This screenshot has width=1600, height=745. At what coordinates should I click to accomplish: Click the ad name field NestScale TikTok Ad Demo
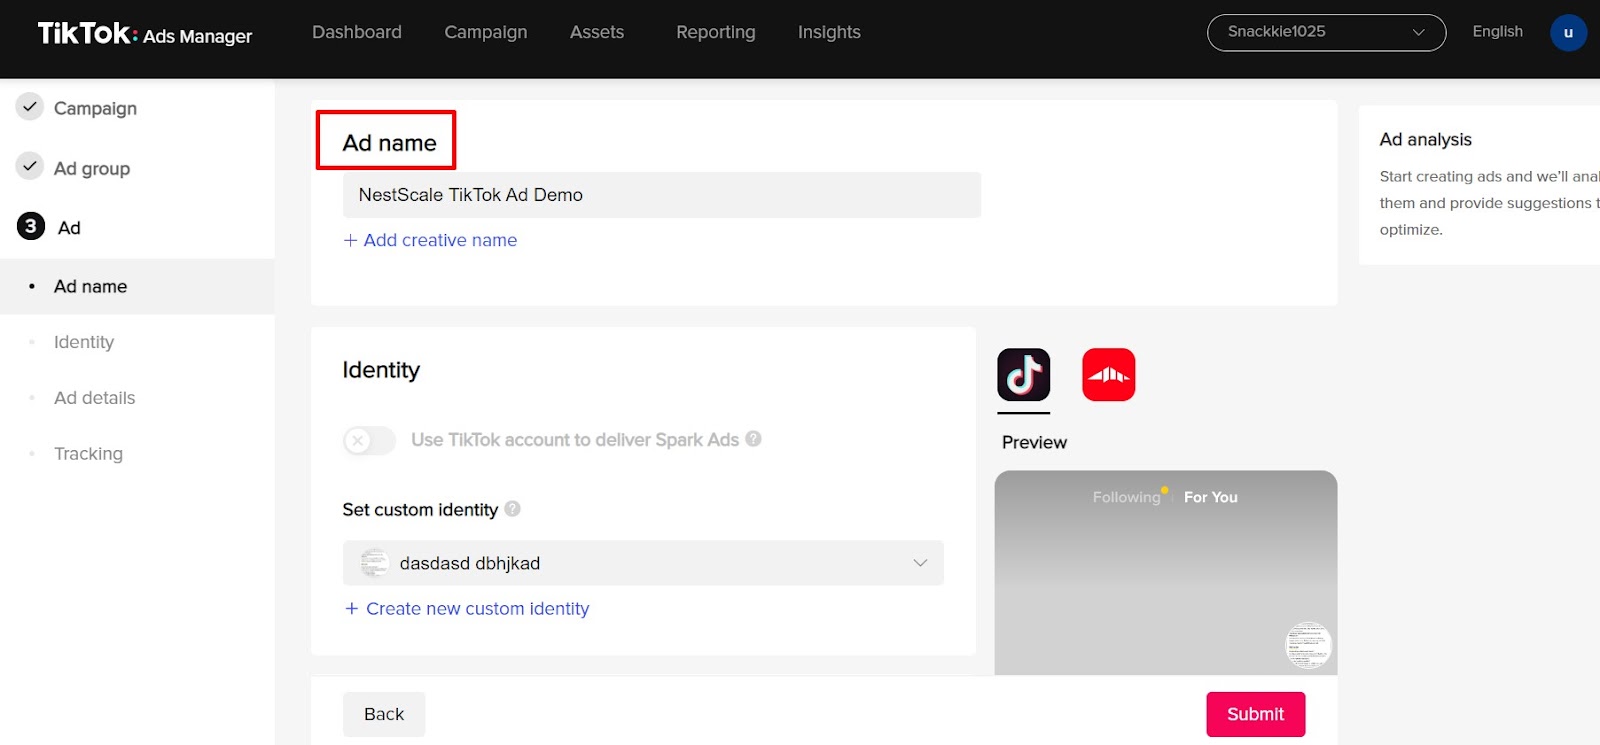click(661, 195)
